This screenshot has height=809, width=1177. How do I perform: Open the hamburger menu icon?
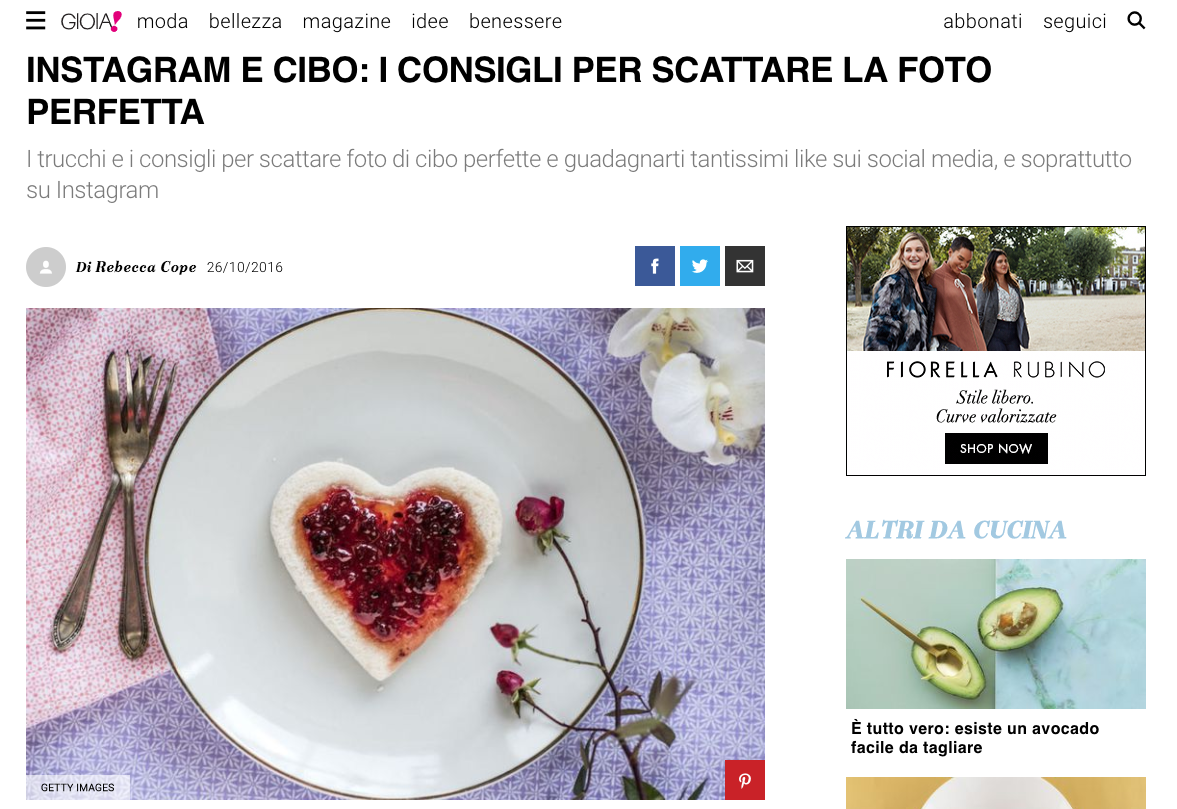(35, 21)
